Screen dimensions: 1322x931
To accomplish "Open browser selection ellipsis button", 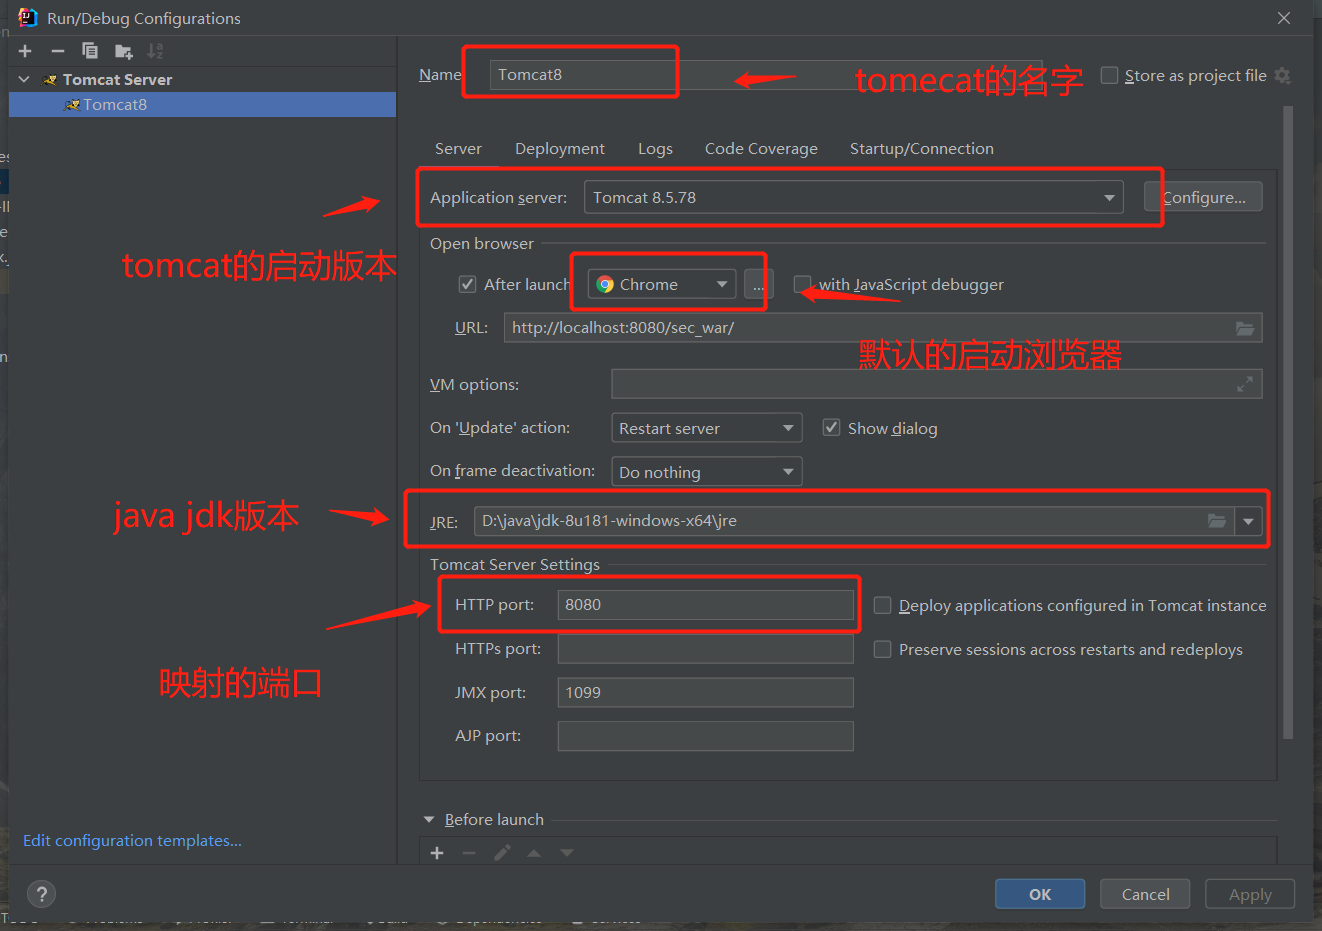I will [x=758, y=285].
